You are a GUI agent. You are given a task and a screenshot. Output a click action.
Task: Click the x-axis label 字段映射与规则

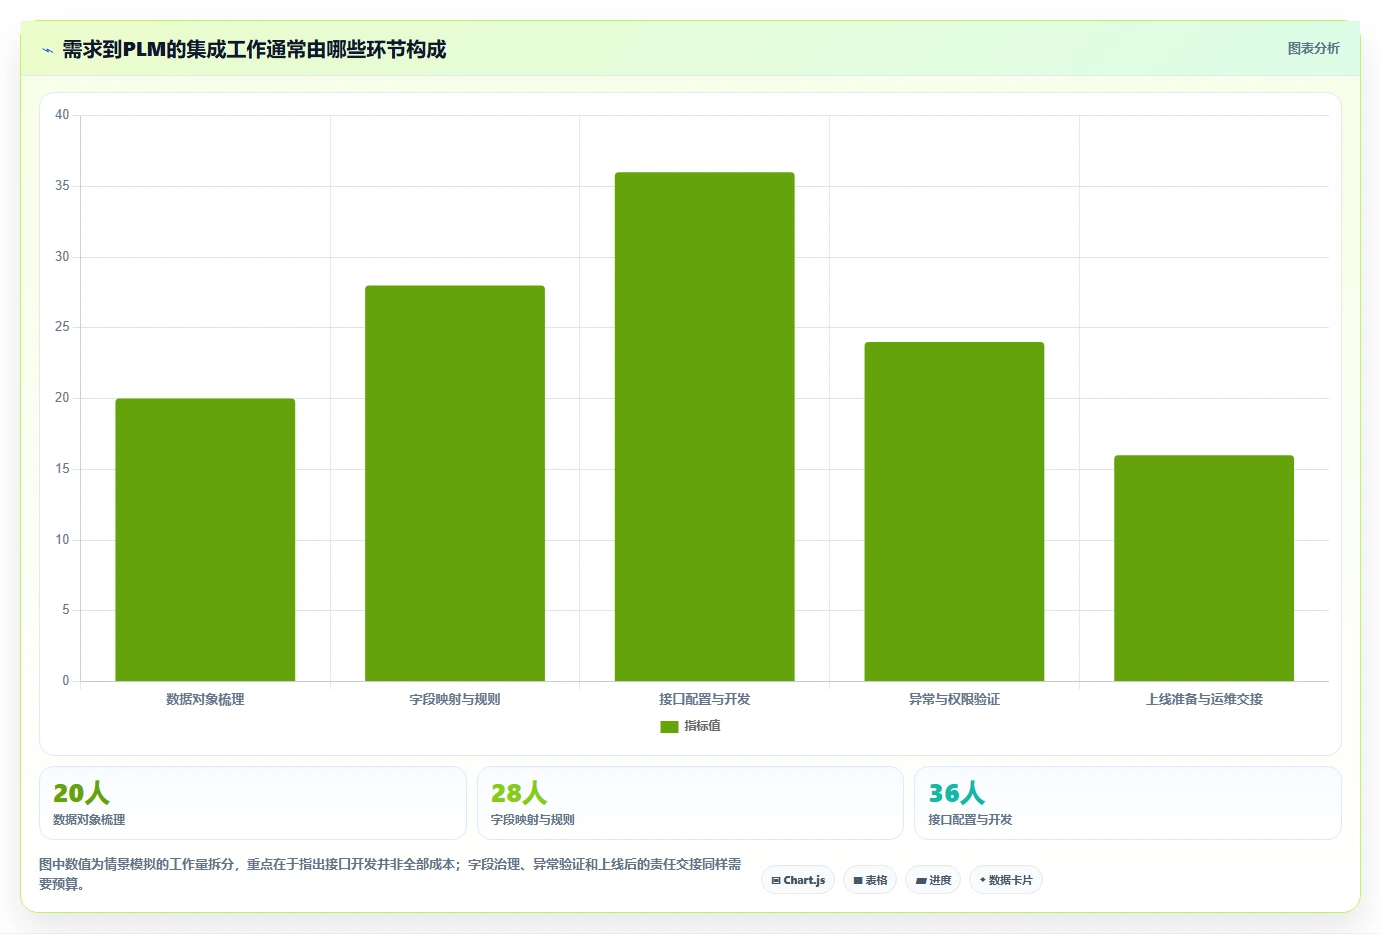[455, 699]
